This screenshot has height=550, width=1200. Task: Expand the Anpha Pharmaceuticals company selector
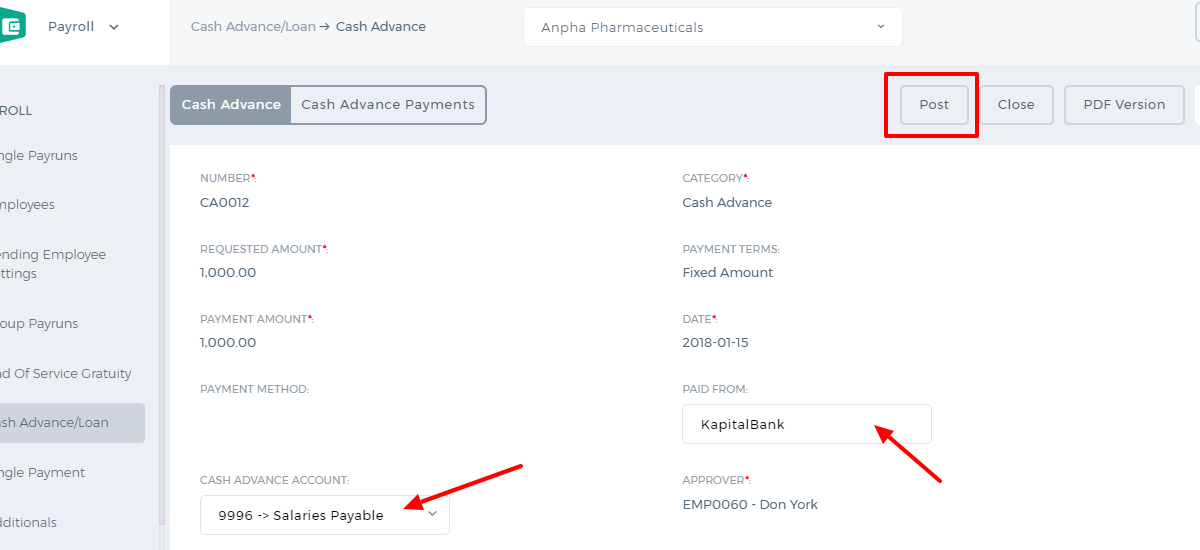point(713,27)
